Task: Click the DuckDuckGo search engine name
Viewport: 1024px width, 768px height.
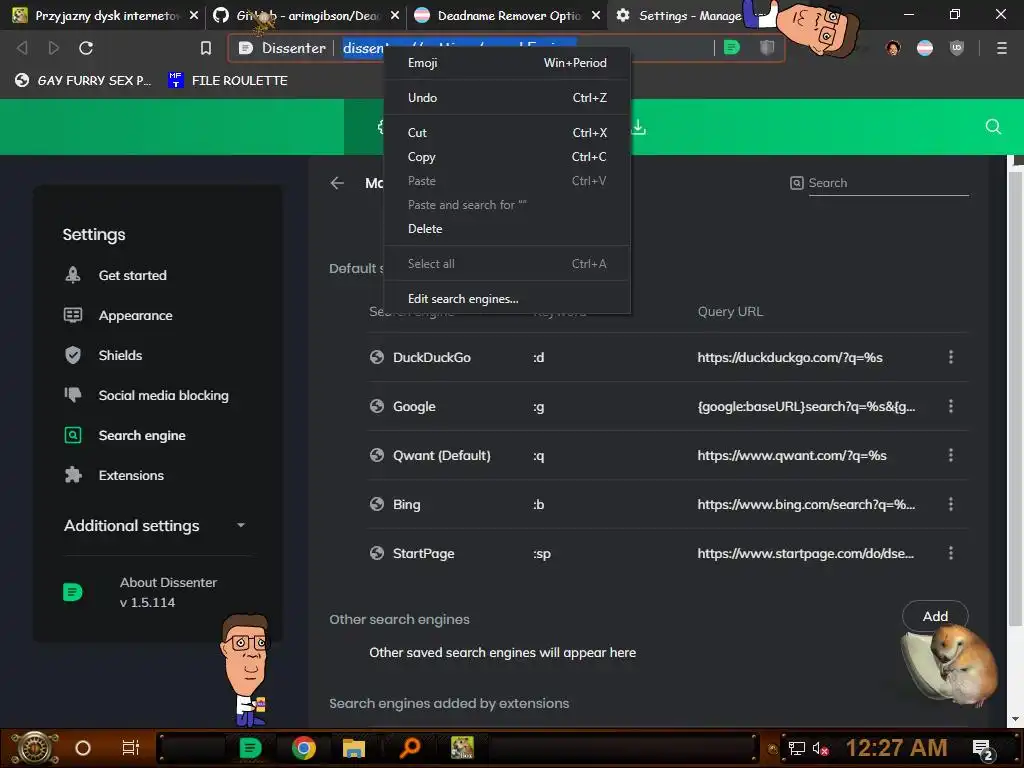Action: pyautogui.click(x=432, y=357)
